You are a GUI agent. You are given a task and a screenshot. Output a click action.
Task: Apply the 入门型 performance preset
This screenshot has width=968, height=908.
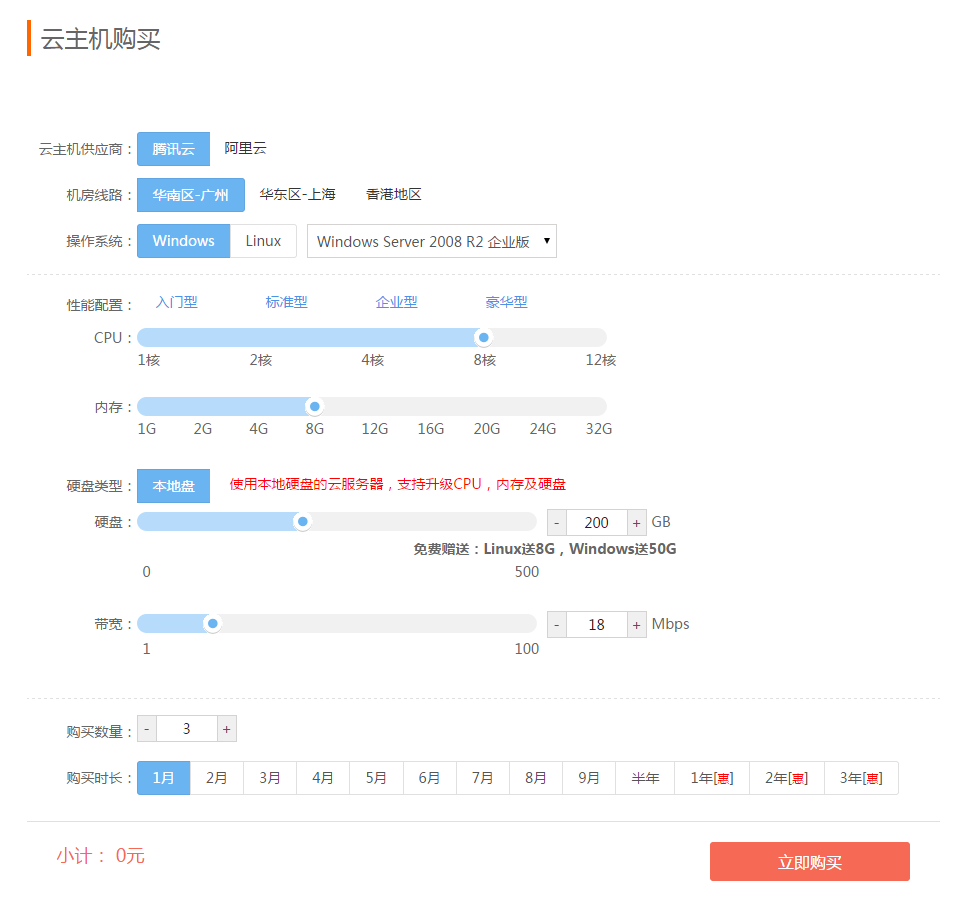[177, 302]
